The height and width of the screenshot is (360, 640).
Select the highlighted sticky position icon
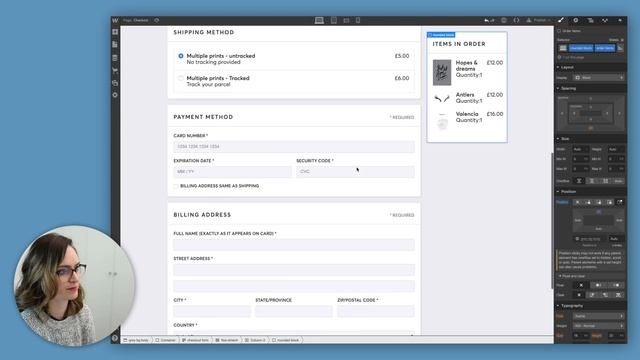coord(620,202)
